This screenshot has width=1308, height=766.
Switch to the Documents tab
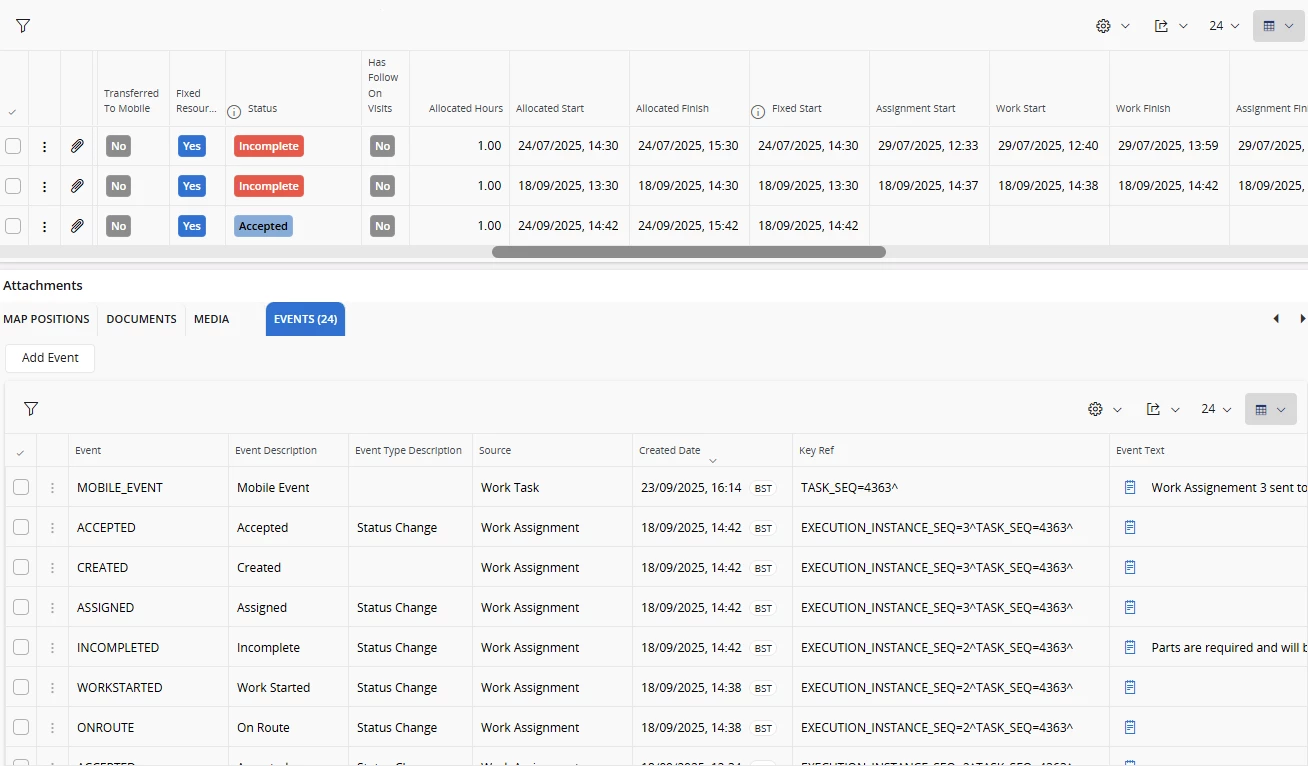click(141, 319)
